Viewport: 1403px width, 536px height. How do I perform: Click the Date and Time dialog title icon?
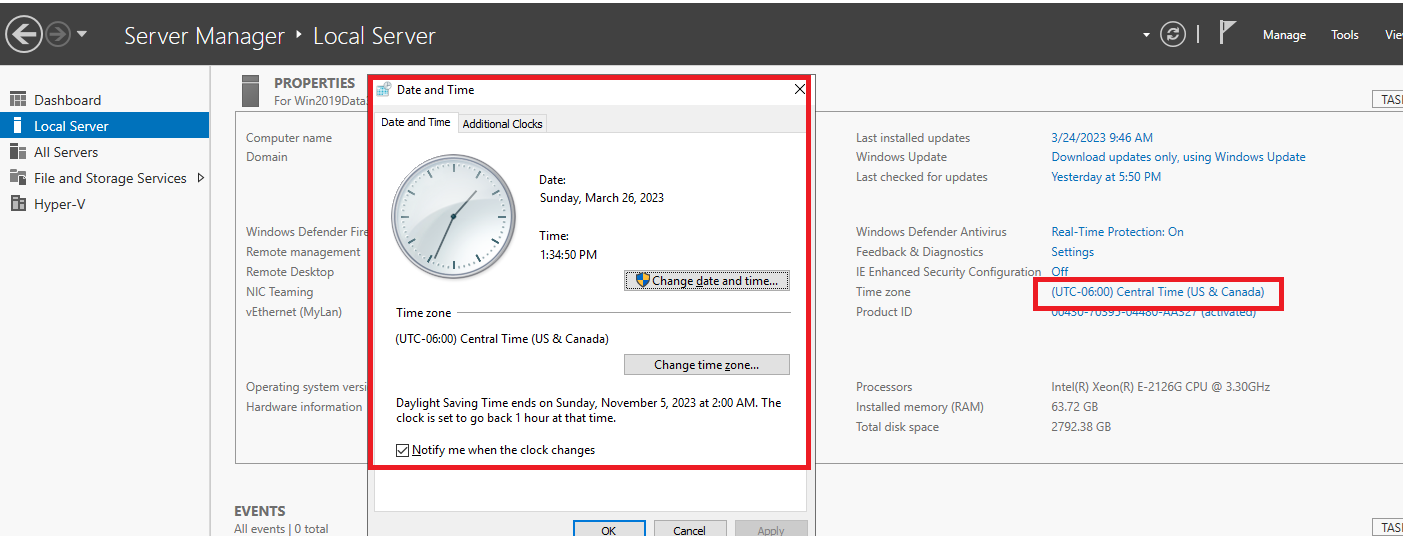(x=383, y=89)
